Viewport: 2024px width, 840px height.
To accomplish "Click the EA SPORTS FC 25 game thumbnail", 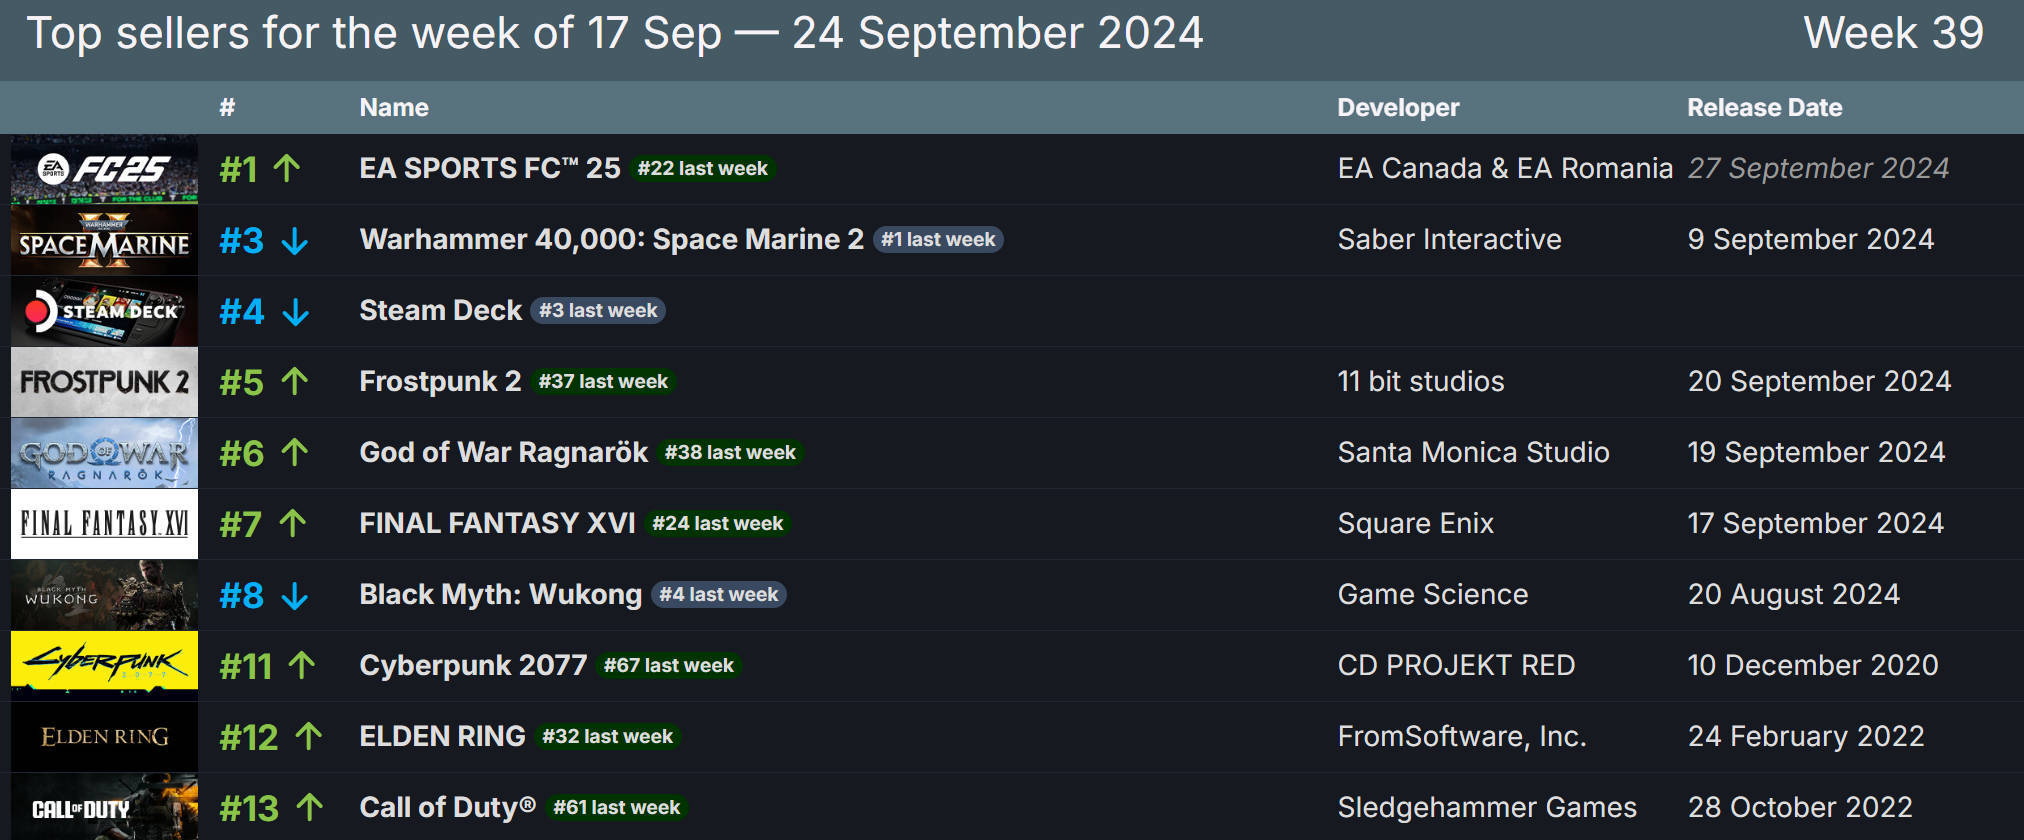I will point(104,169).
